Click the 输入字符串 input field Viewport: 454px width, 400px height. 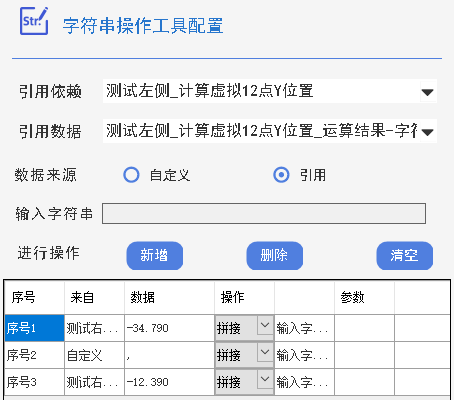(x=264, y=213)
